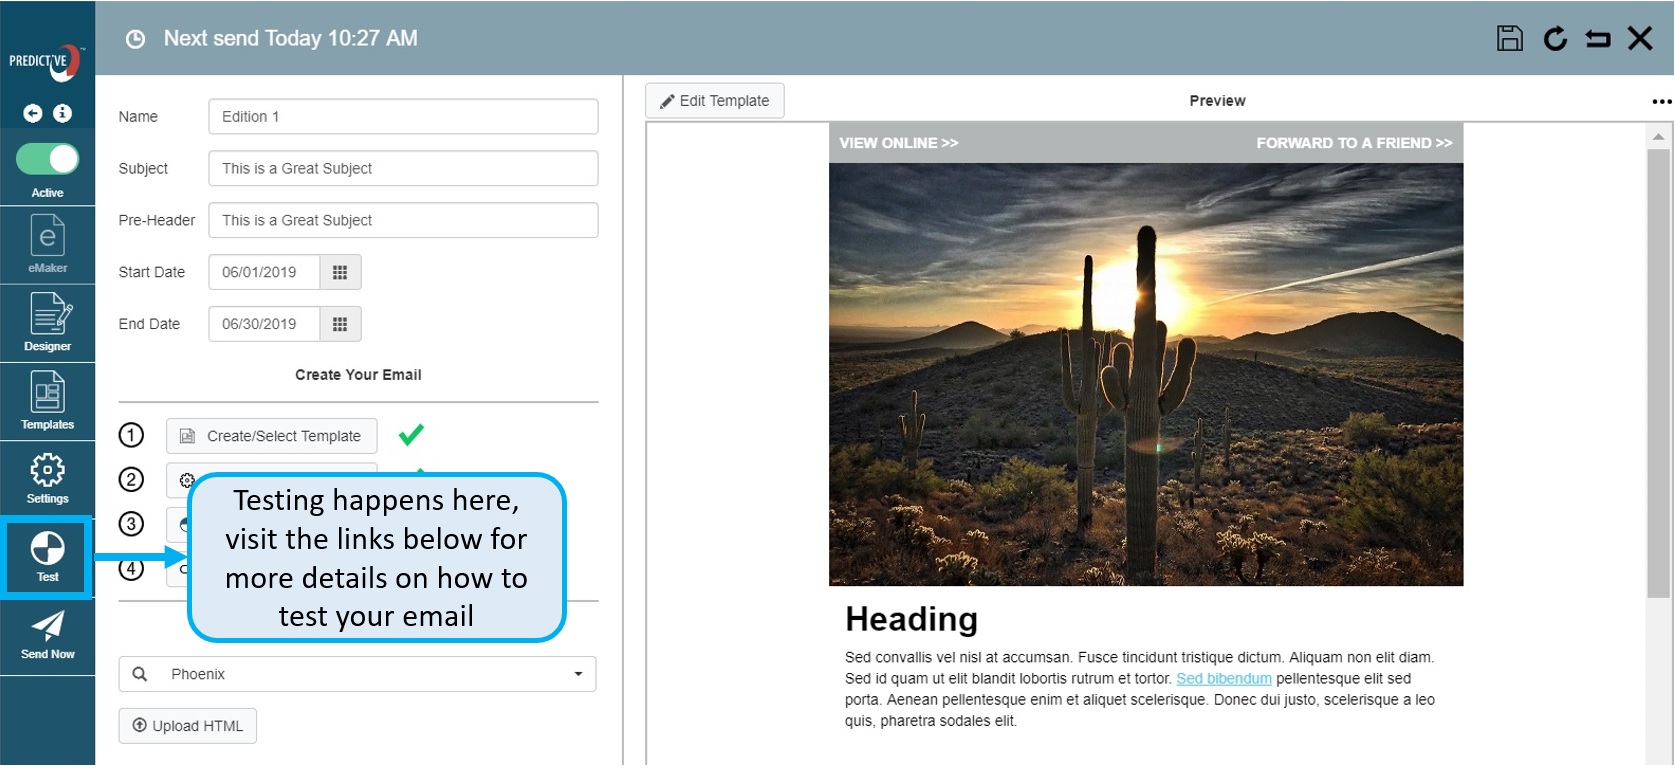Open the Settings gear in sidebar
Image resolution: width=1675 pixels, height=768 pixels.
pyautogui.click(x=47, y=478)
